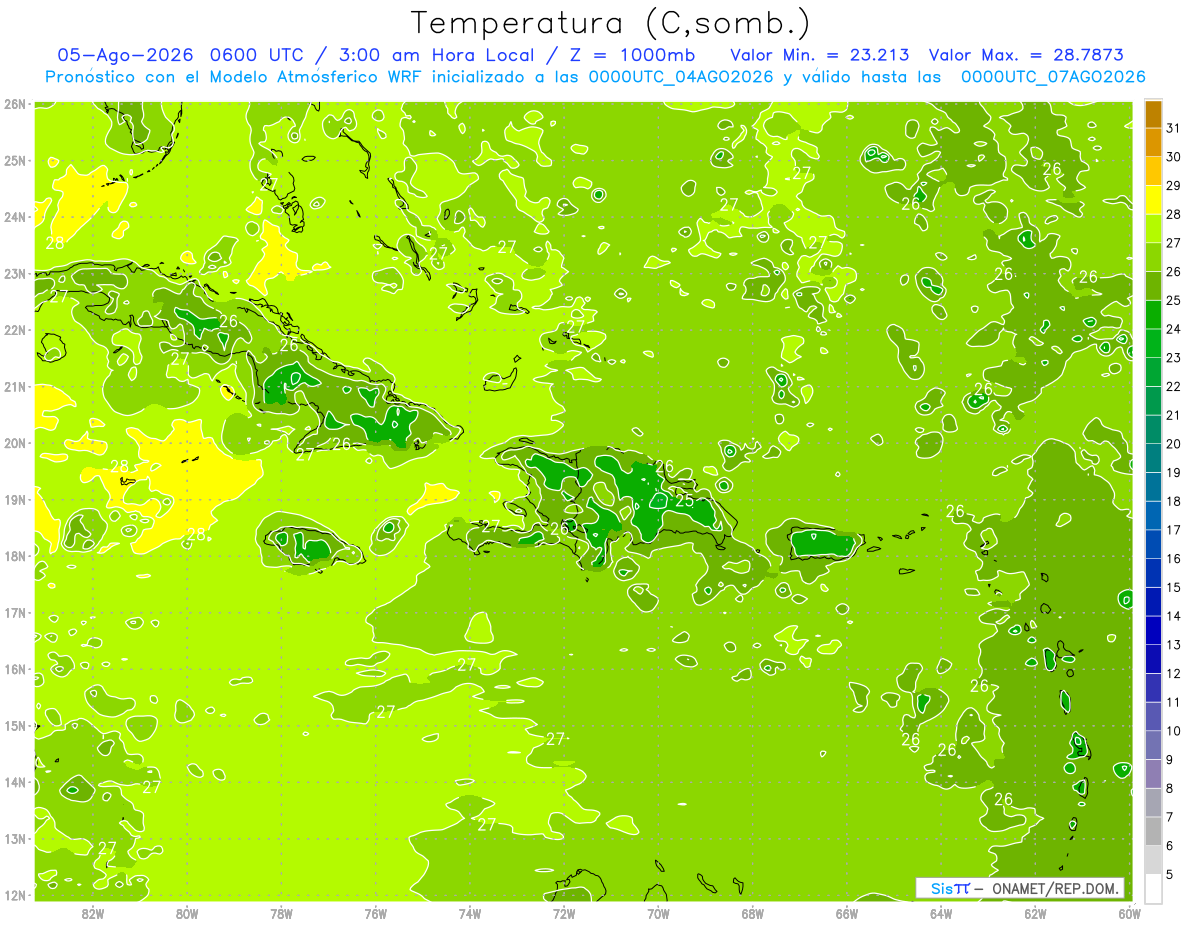The height and width of the screenshot is (927, 1200).
Task: Select the "24N" latitude axis label
Action: [15, 217]
